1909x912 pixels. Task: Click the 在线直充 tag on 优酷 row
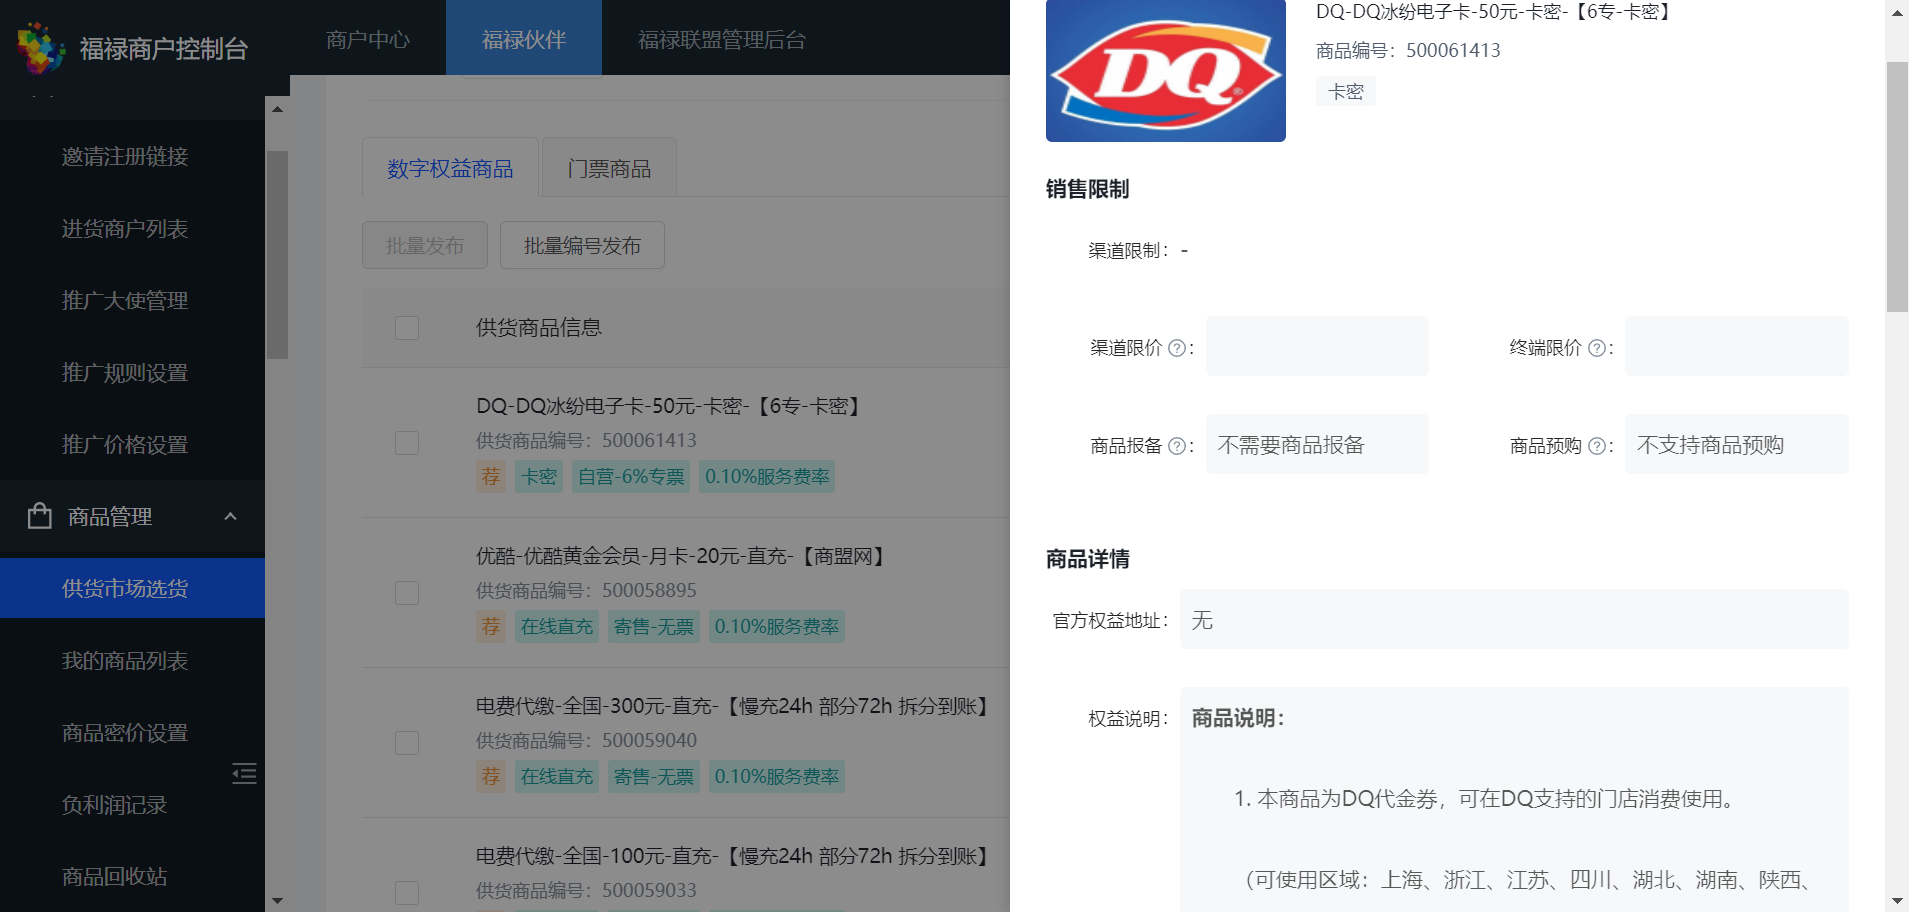click(557, 627)
